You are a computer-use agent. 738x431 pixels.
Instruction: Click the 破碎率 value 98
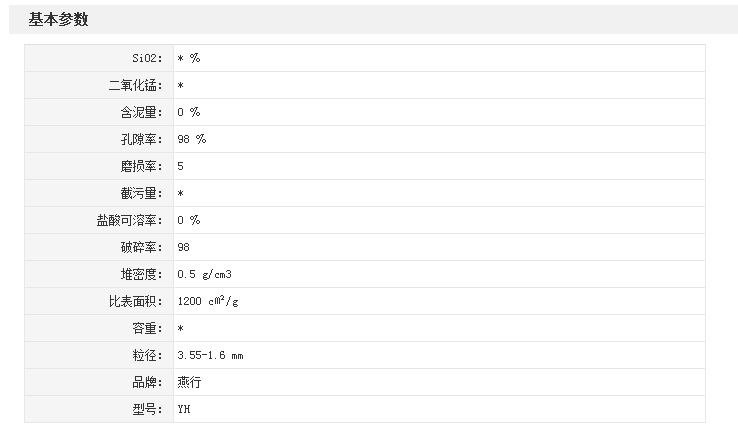184,247
